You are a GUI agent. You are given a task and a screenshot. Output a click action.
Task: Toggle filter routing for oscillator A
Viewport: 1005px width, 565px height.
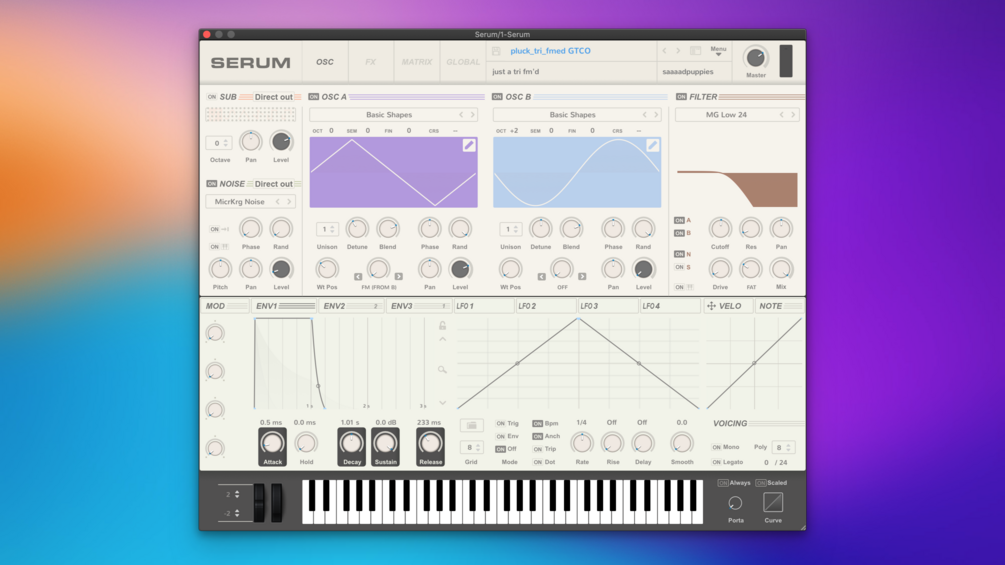point(679,220)
